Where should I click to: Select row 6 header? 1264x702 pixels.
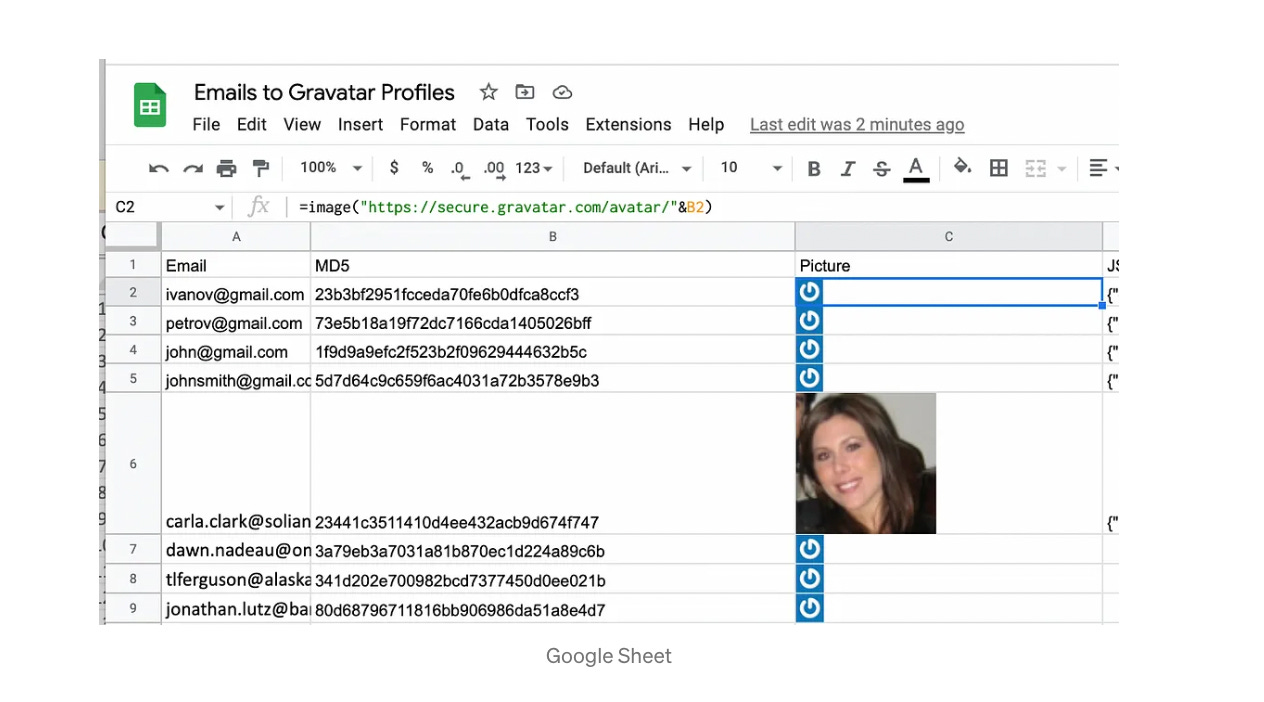pos(133,464)
